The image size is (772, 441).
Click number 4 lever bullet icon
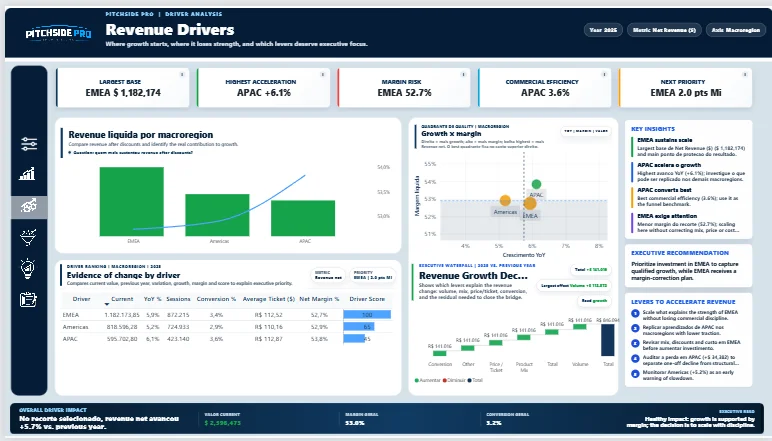pyautogui.click(x=635, y=358)
